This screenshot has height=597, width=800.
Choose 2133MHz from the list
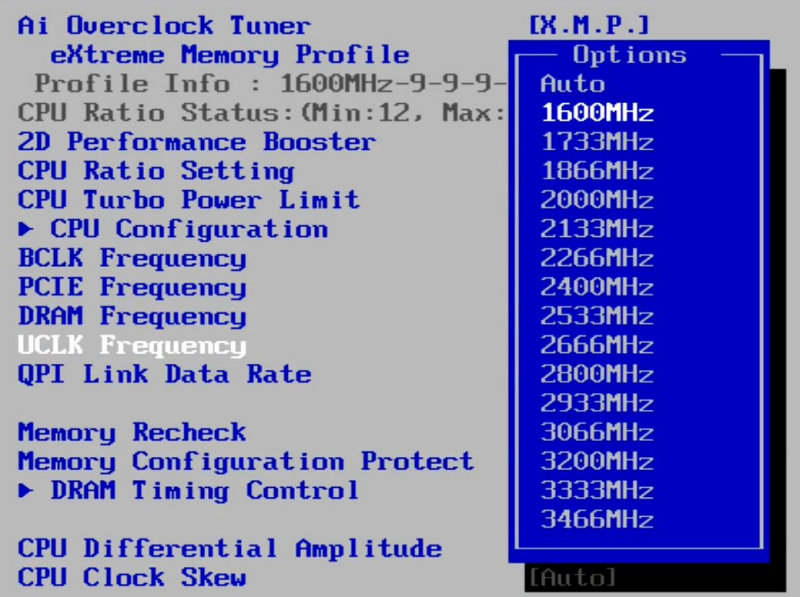click(597, 229)
